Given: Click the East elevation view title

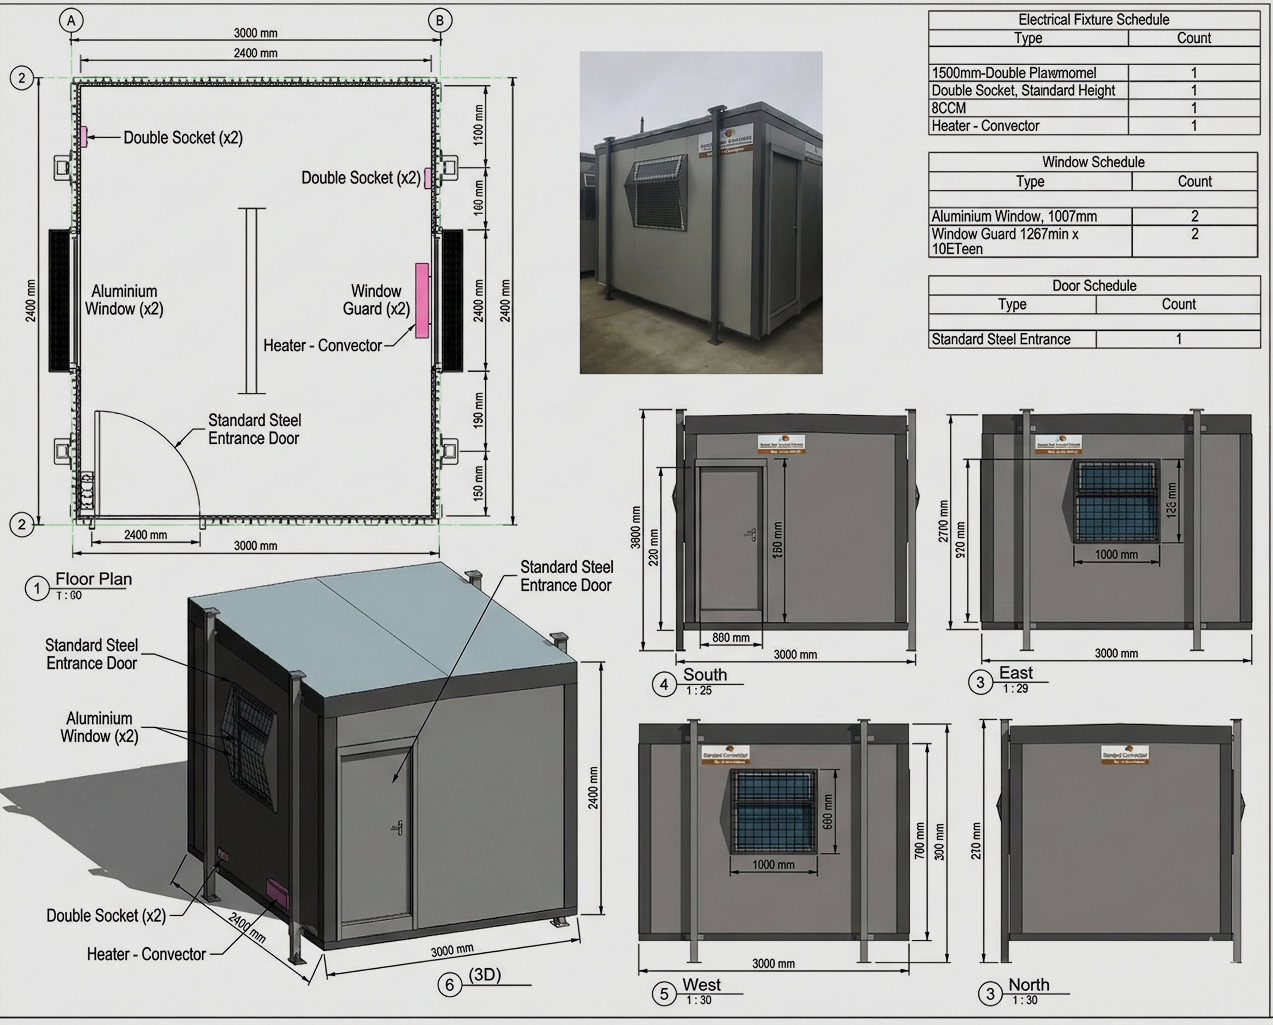Looking at the screenshot, I should (1015, 673).
